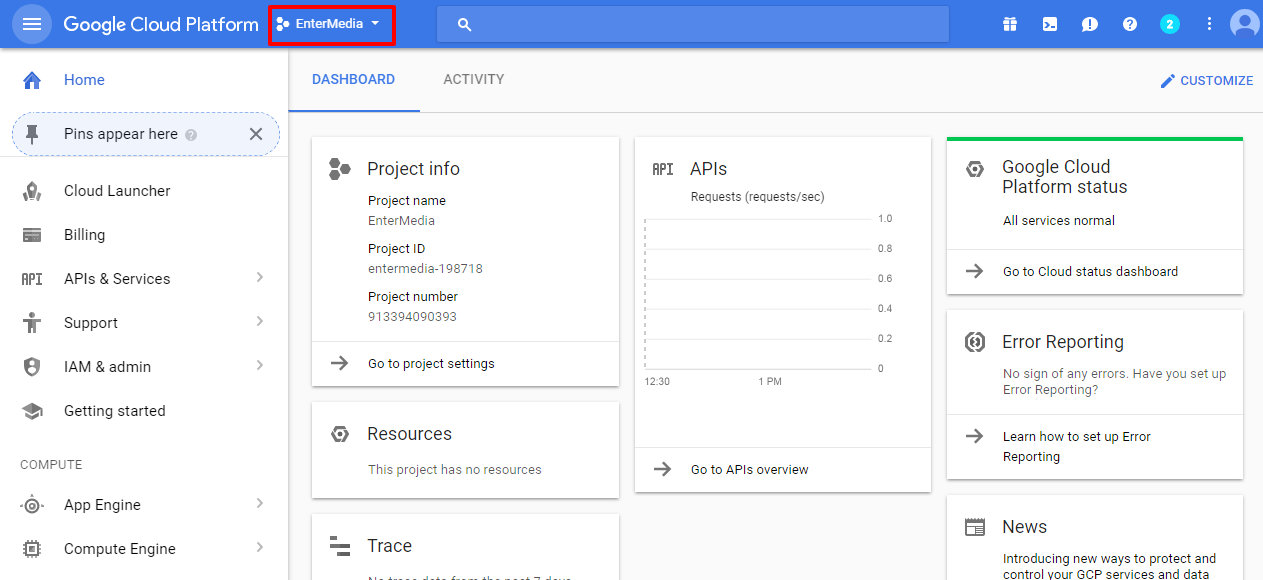Click the search magnifier icon

point(464,24)
